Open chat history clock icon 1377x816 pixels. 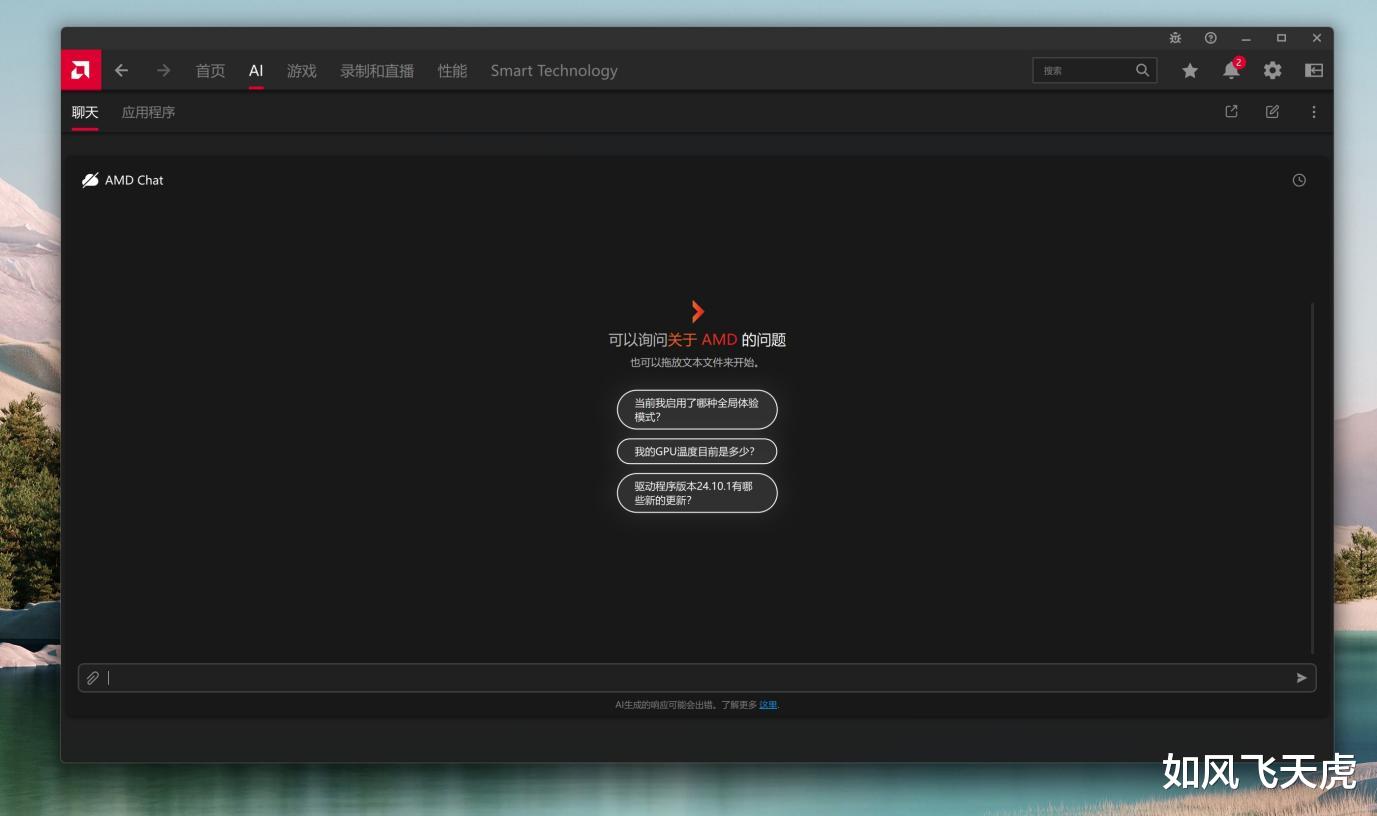pos(1299,180)
